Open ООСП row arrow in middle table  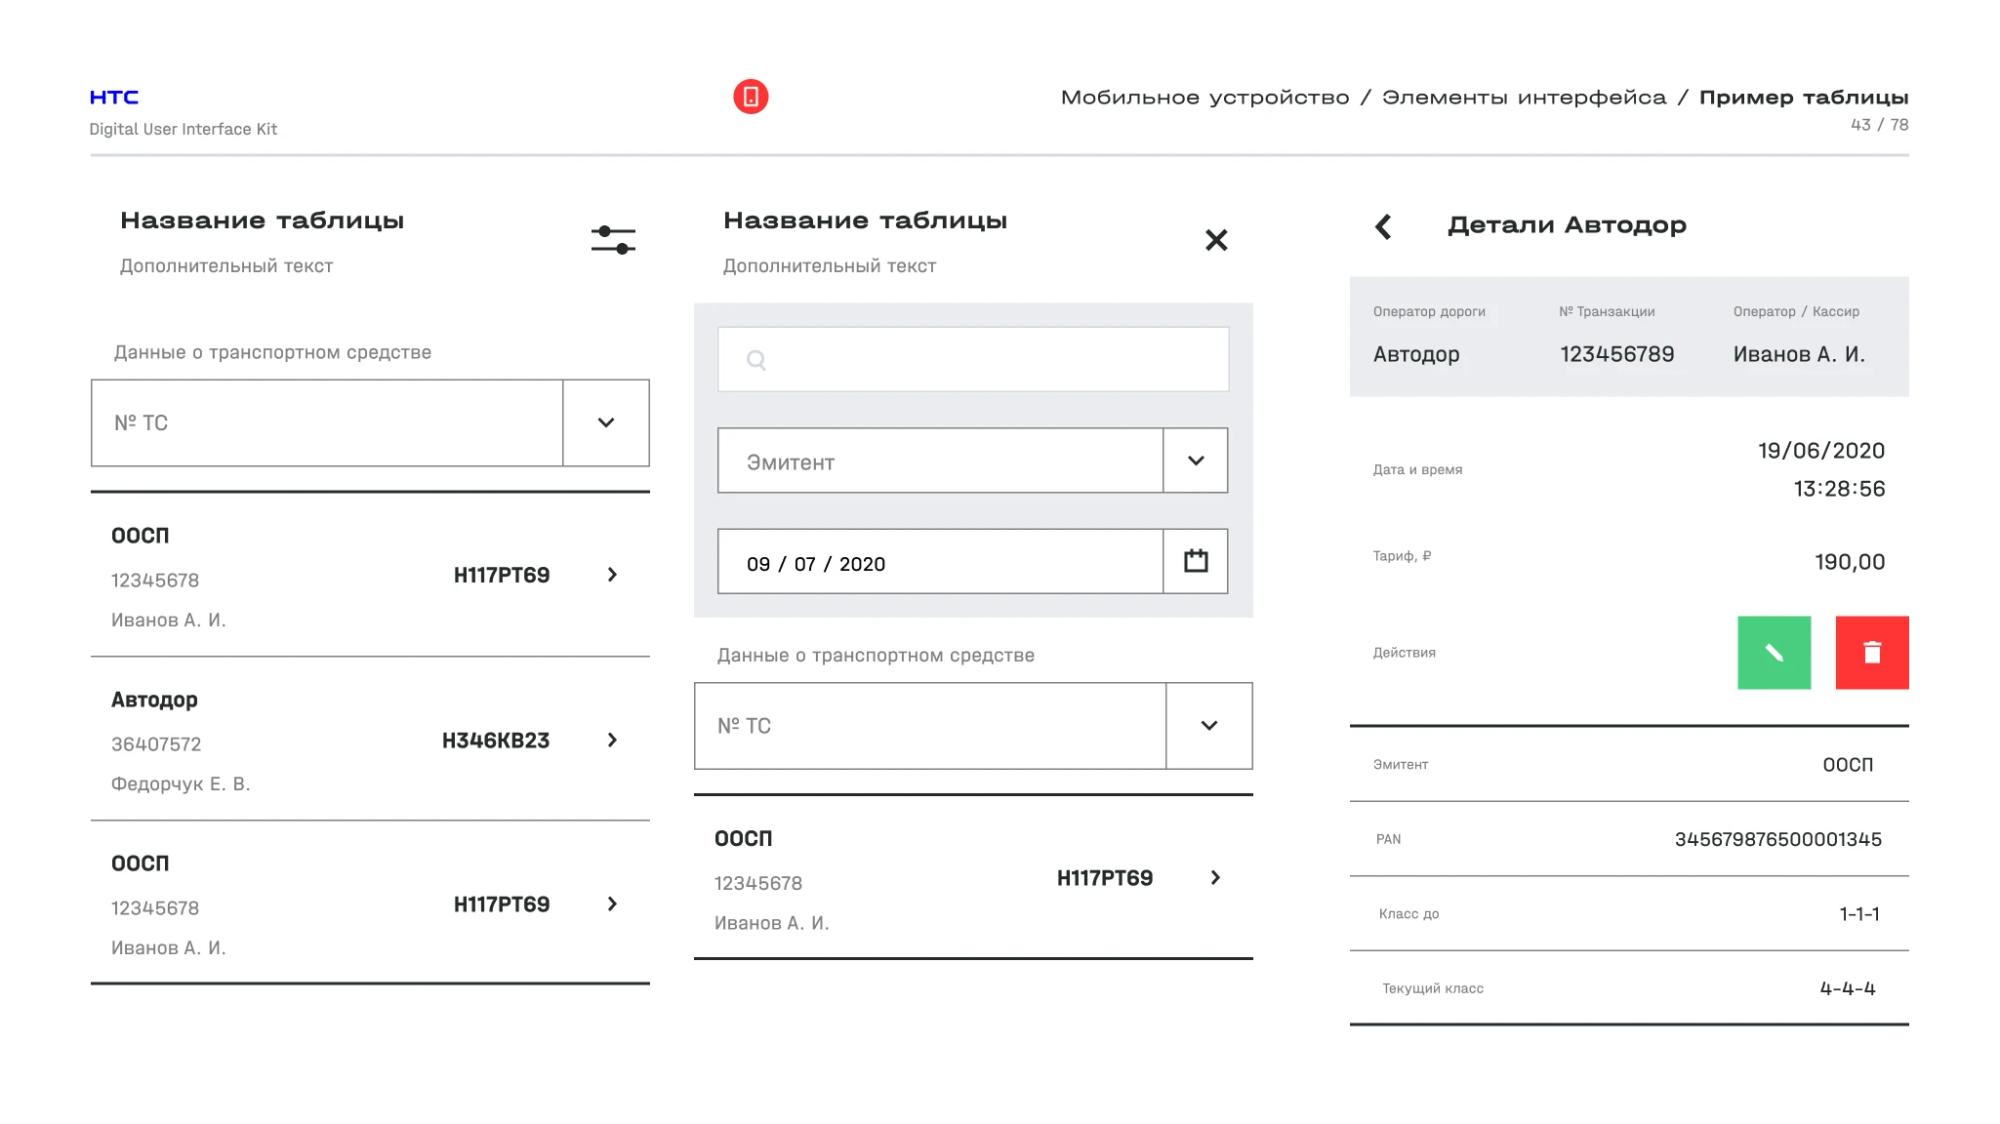click(1215, 878)
